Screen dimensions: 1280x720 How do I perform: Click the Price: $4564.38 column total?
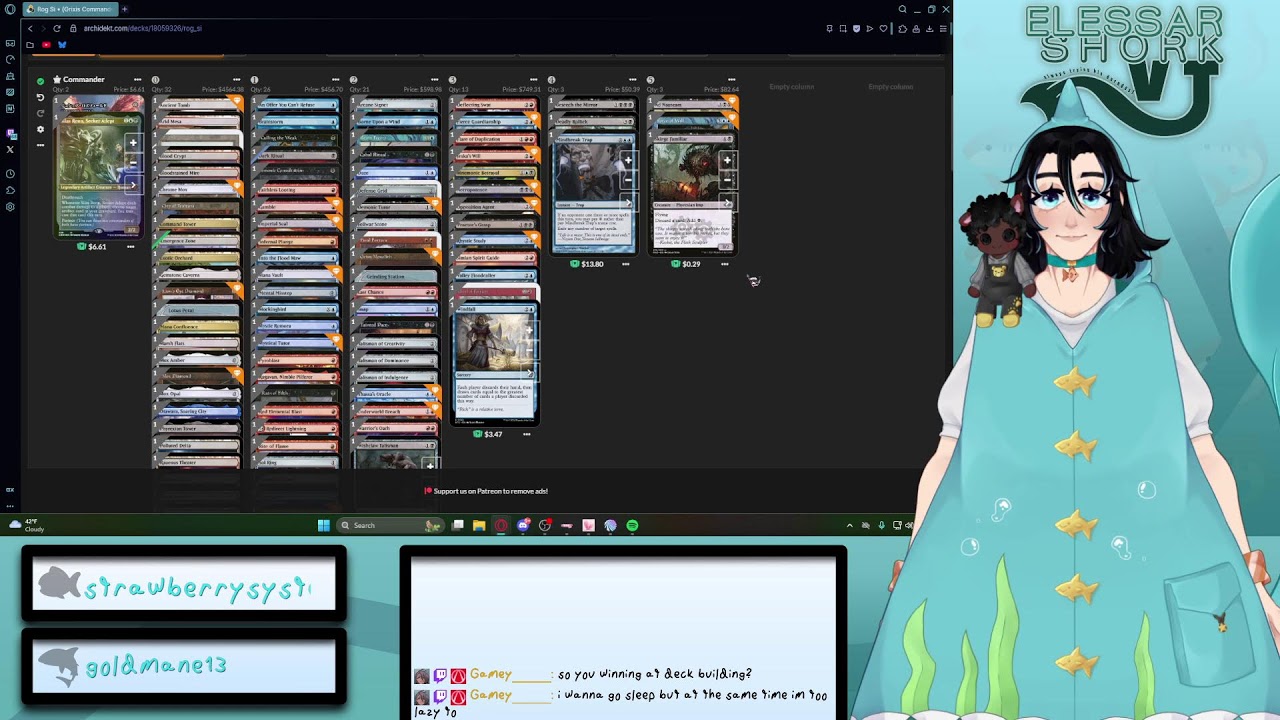(x=222, y=90)
